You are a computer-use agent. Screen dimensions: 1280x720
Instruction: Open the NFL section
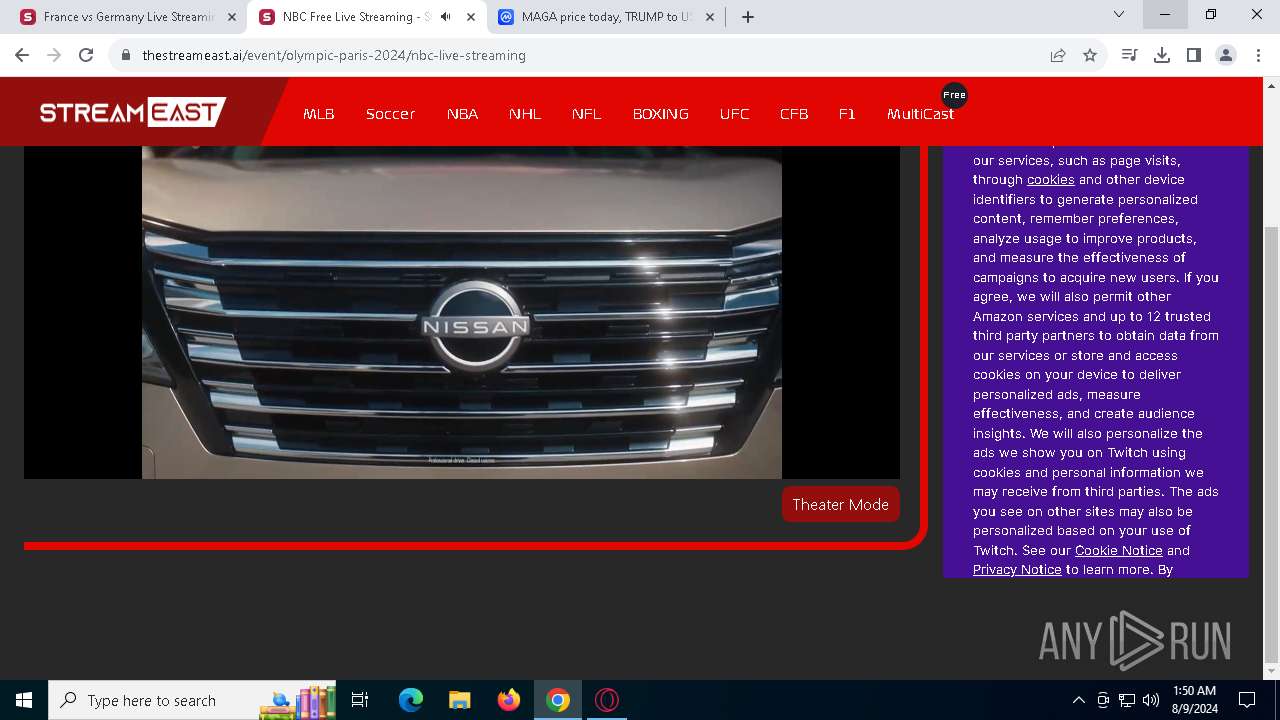pyautogui.click(x=587, y=114)
